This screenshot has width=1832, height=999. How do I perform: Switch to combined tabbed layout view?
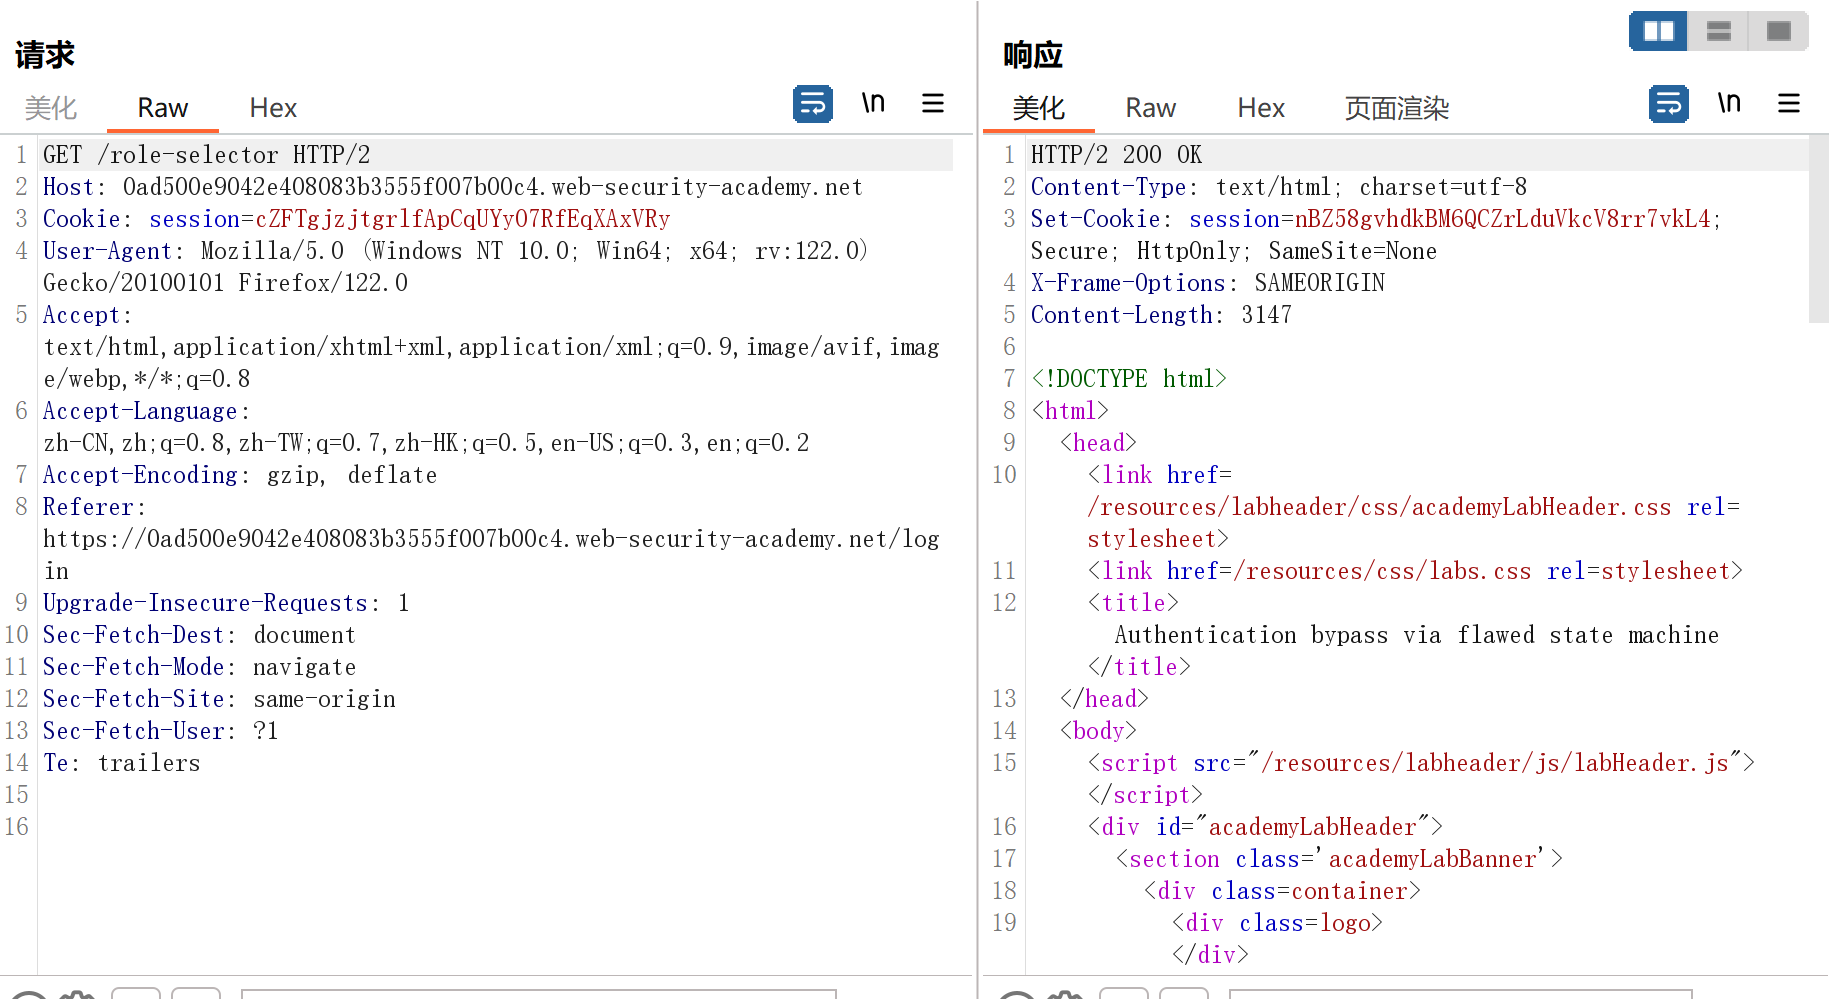coord(1778,31)
